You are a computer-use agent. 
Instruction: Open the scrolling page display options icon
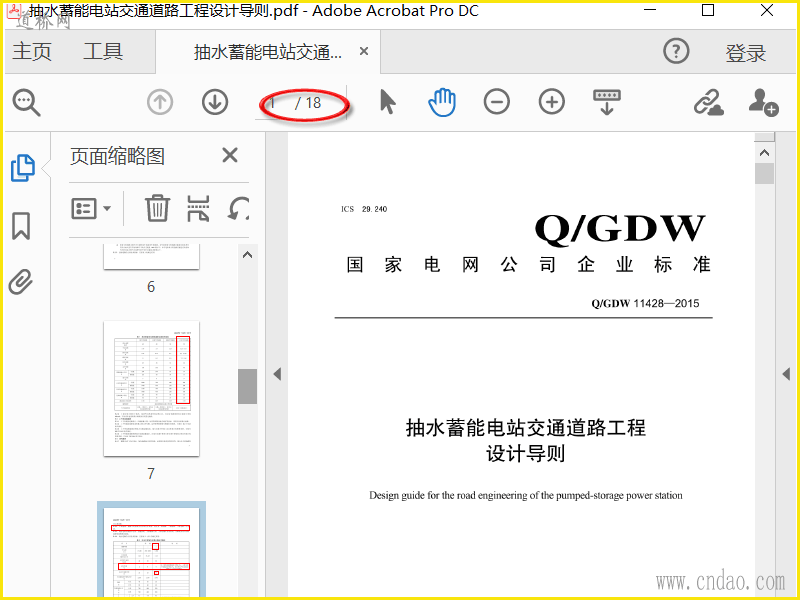coord(607,102)
